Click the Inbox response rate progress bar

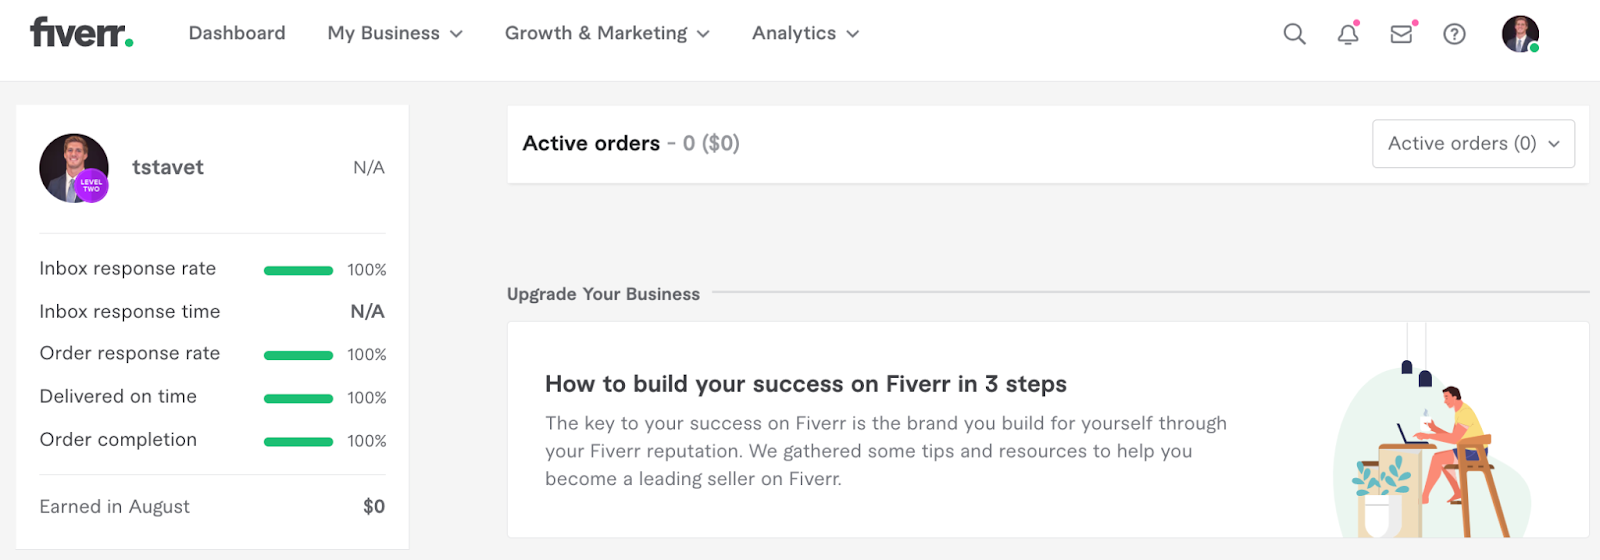pos(298,270)
